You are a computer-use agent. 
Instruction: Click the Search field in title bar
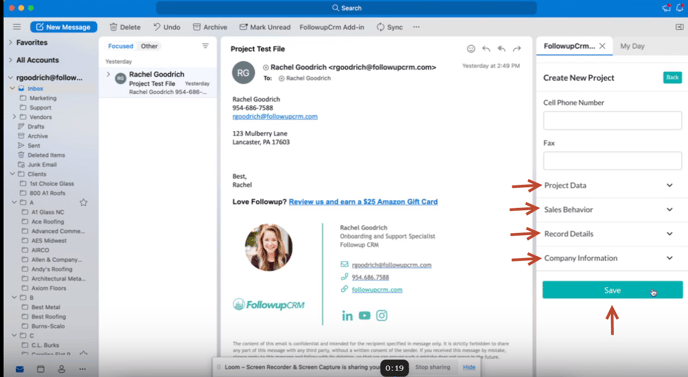tap(347, 8)
